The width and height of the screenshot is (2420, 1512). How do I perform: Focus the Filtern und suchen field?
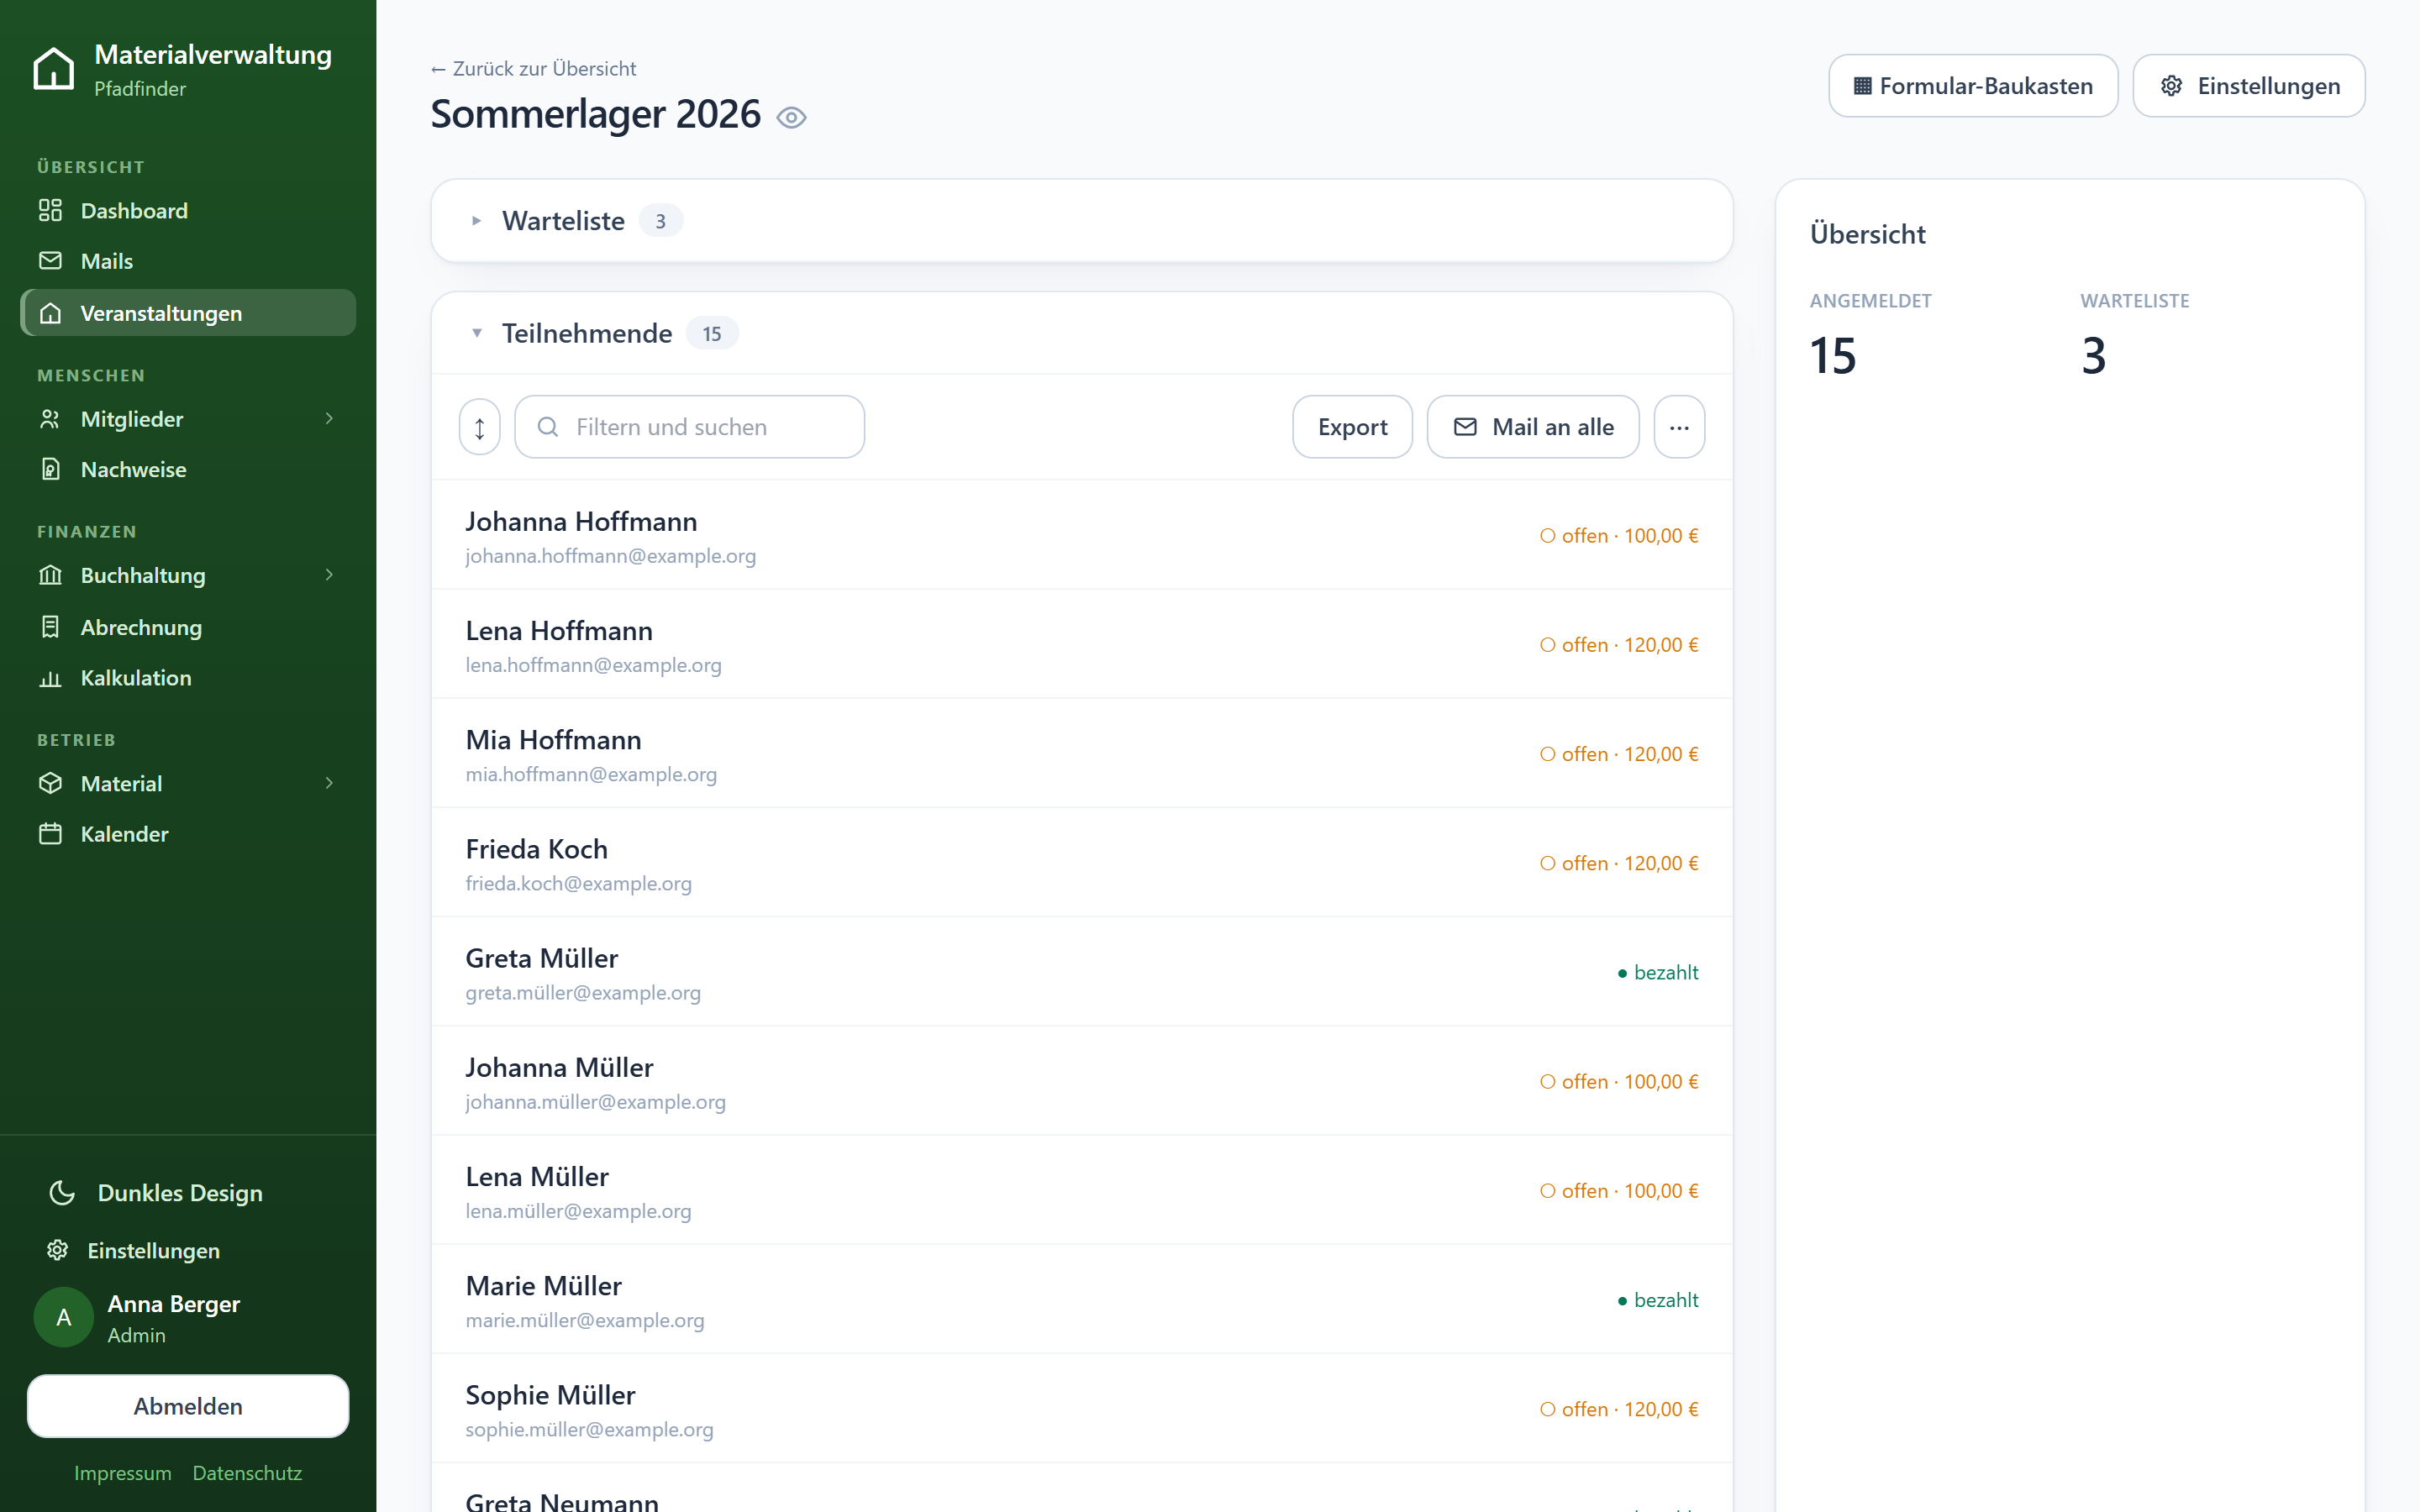[690, 427]
